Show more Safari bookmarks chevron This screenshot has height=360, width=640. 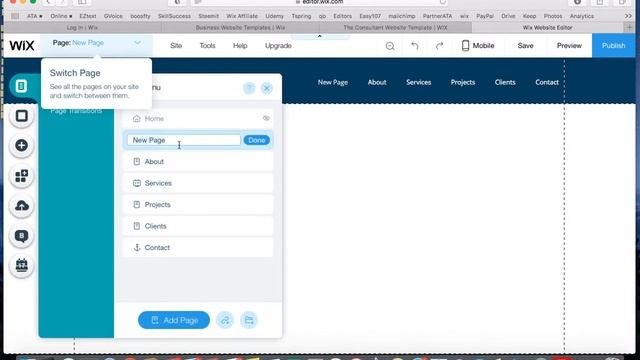click(x=628, y=16)
